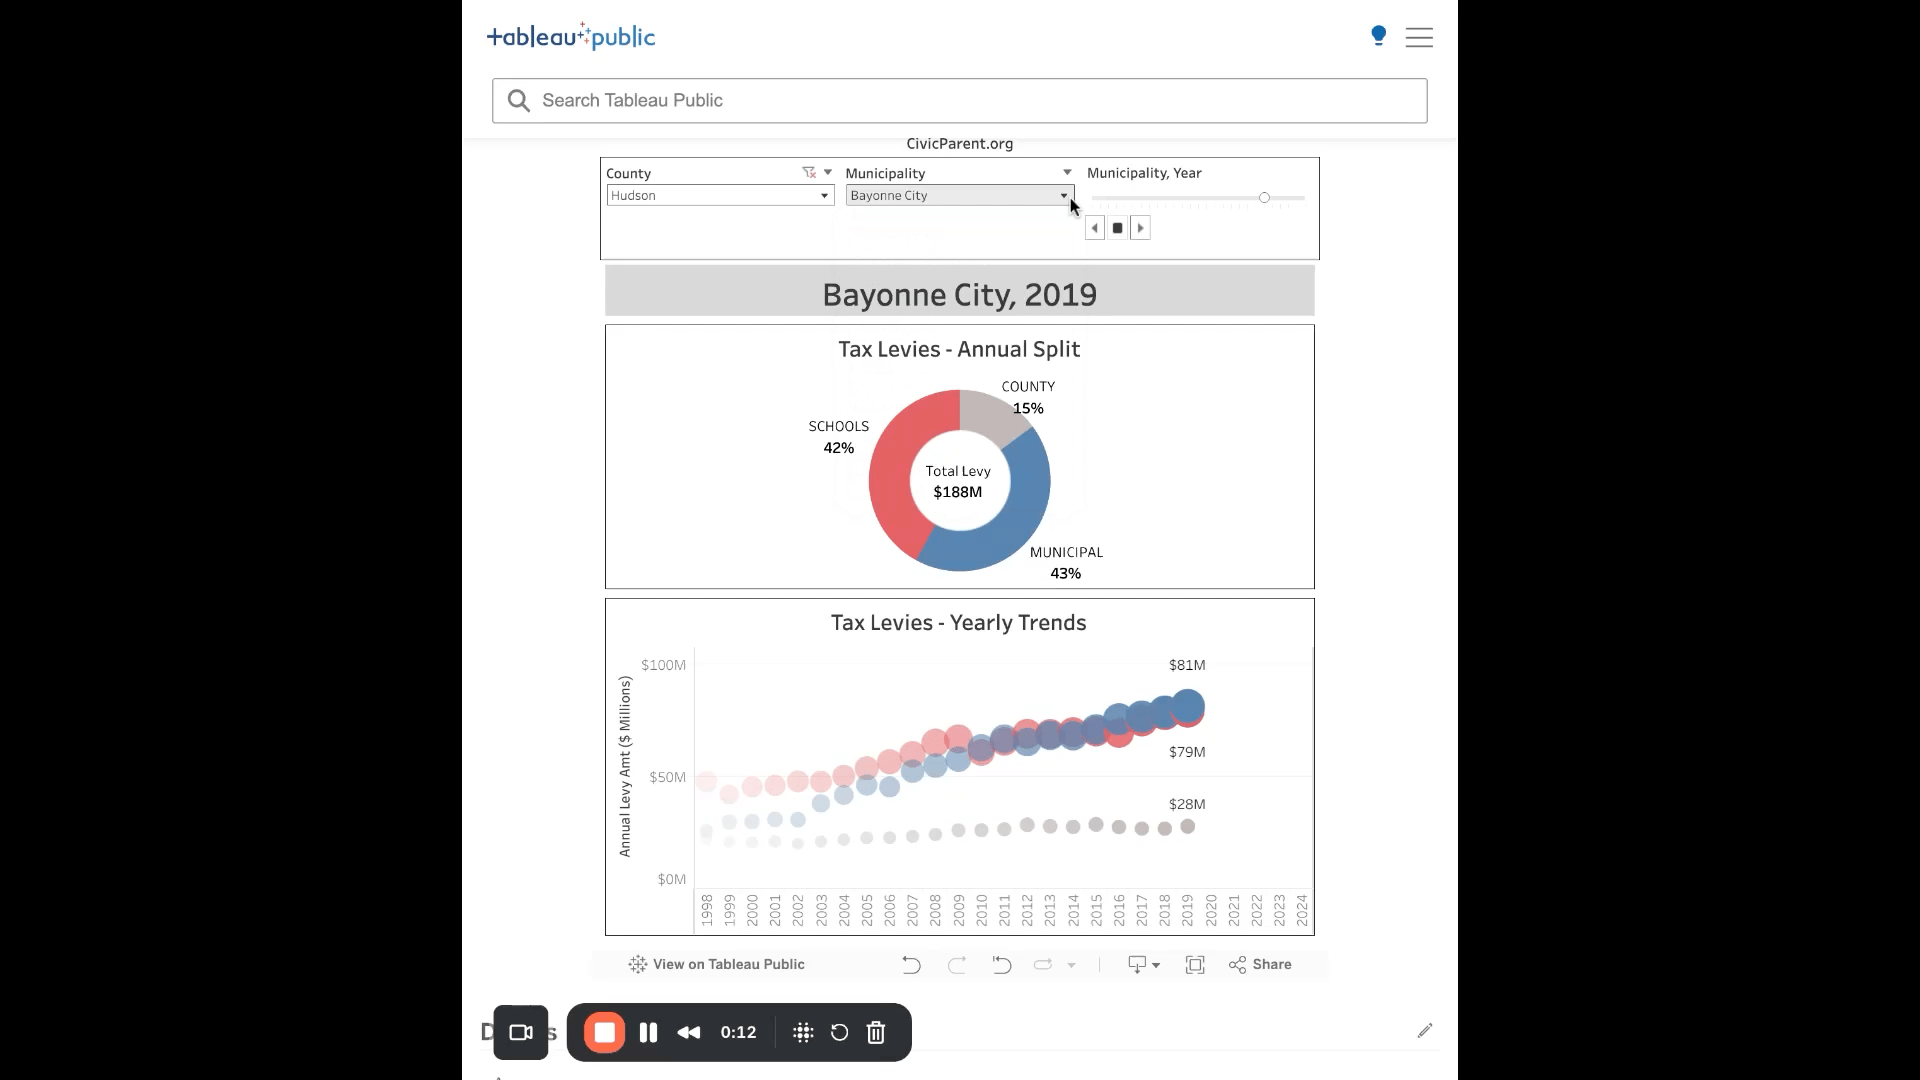Click the undo icon in the toolbar
Image resolution: width=1920 pixels, height=1080 pixels.
911,964
